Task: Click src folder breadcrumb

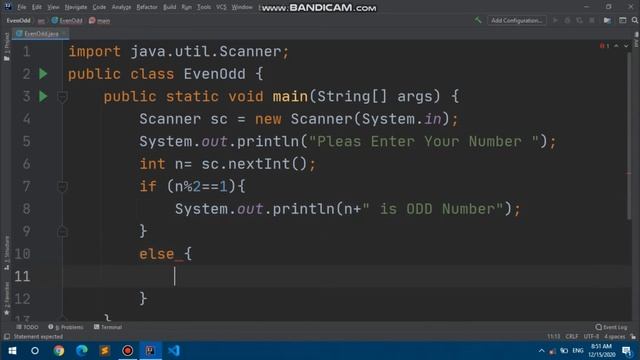Action: [x=41, y=20]
